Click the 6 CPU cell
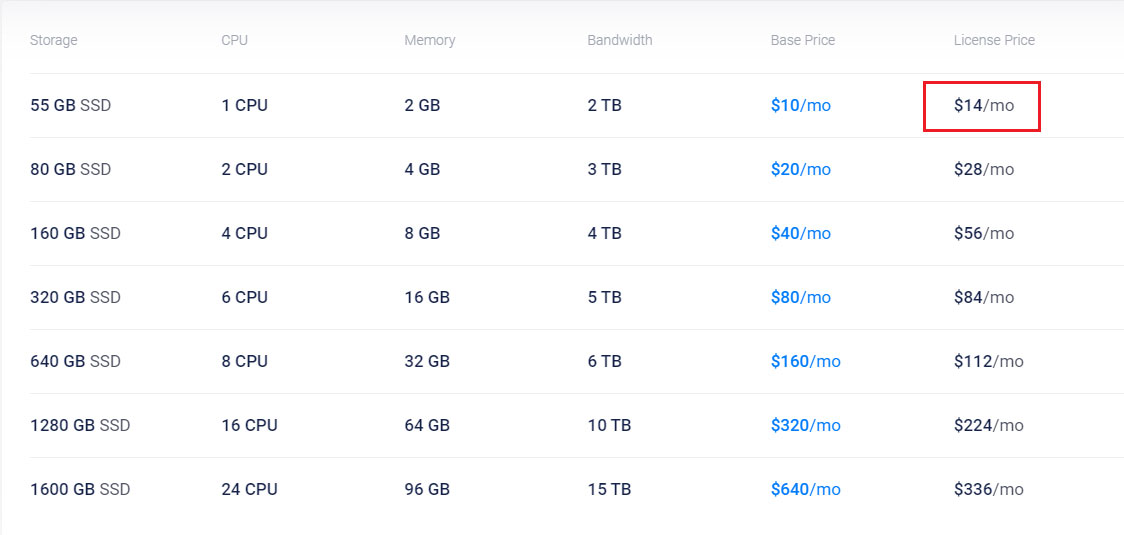This screenshot has height=535, width=1124. [244, 297]
